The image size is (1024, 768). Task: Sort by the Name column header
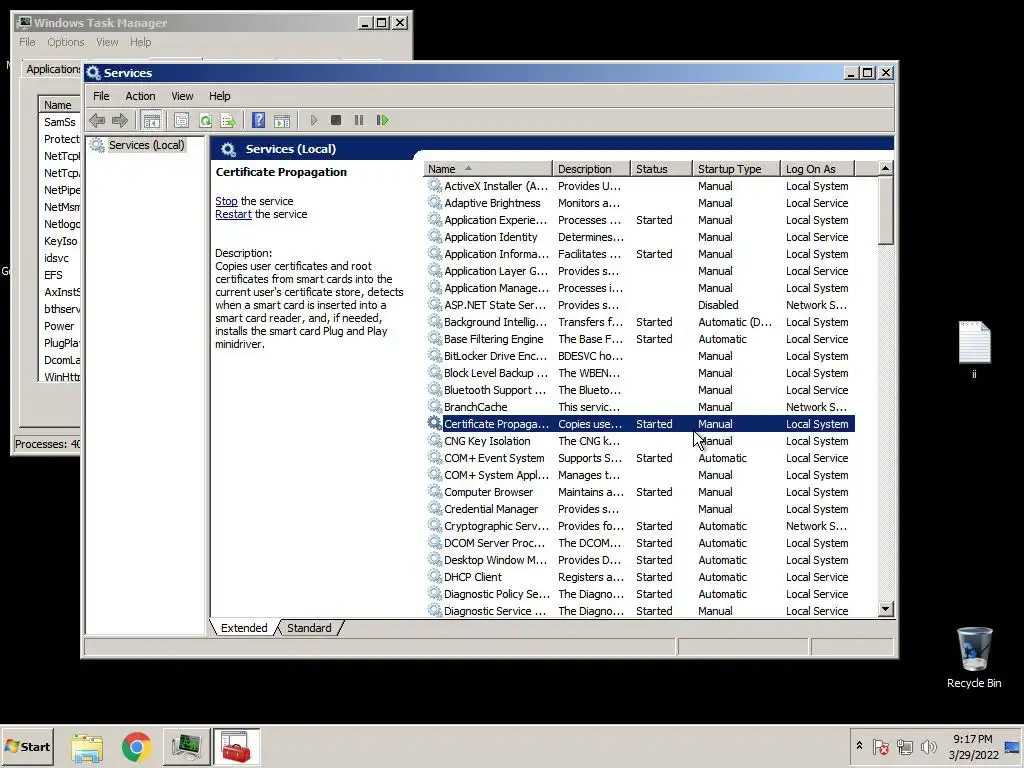pos(487,168)
